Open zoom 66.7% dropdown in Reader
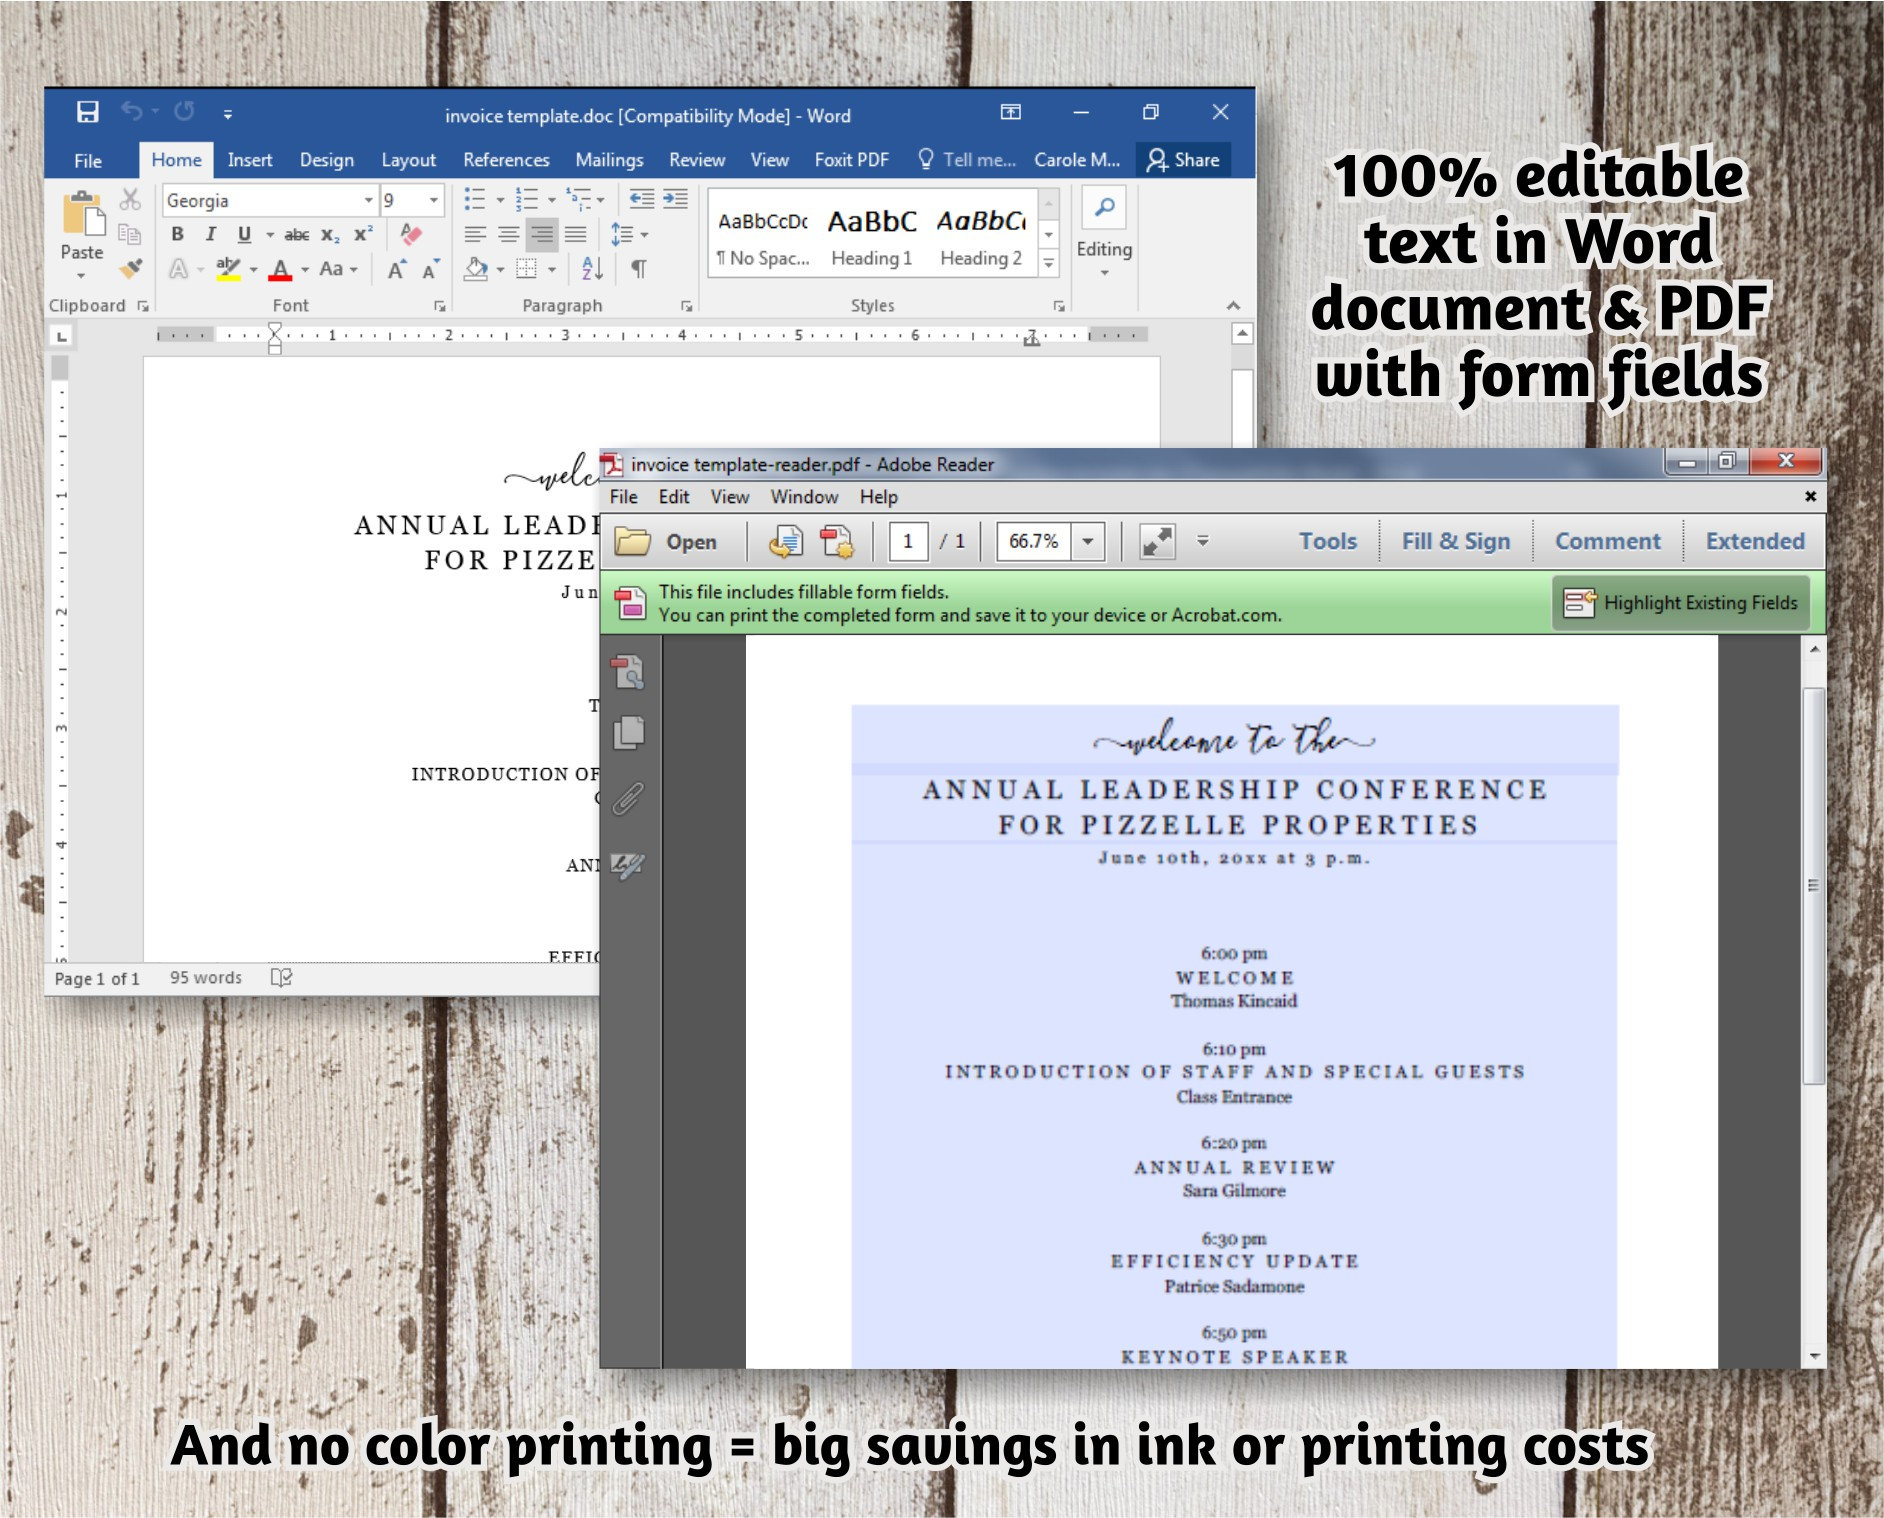 coord(1088,542)
